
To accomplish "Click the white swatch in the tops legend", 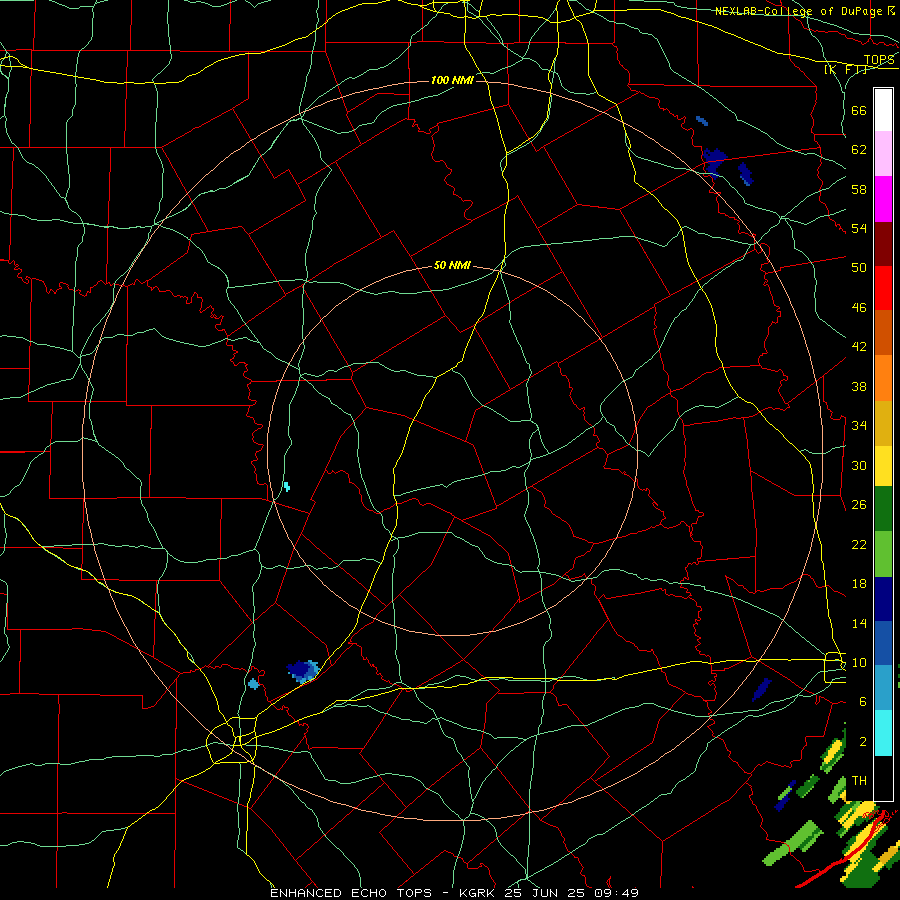I will coord(883,110).
